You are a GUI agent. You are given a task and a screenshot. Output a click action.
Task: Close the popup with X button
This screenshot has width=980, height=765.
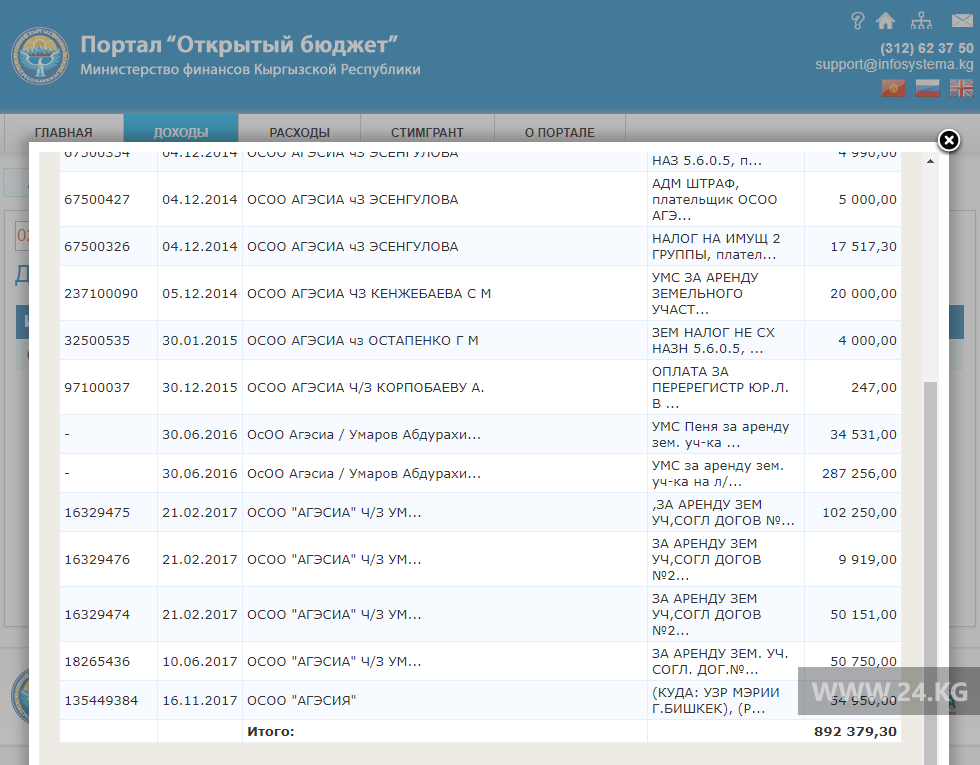[948, 141]
